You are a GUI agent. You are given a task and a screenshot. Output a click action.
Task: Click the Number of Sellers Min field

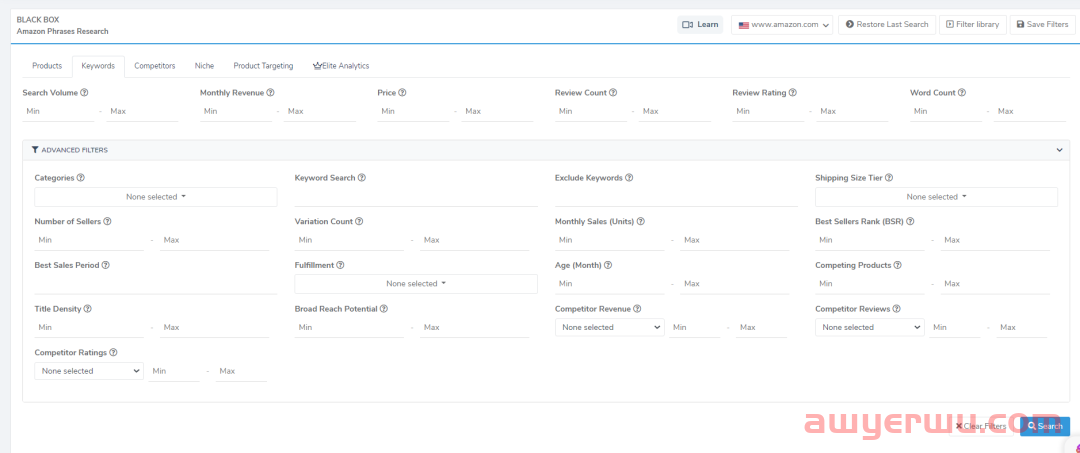click(x=89, y=240)
